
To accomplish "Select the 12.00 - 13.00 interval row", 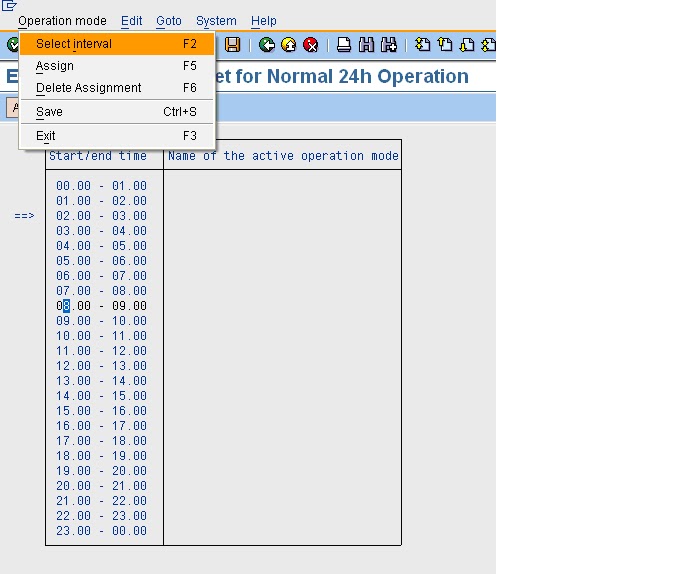I will click(x=102, y=366).
